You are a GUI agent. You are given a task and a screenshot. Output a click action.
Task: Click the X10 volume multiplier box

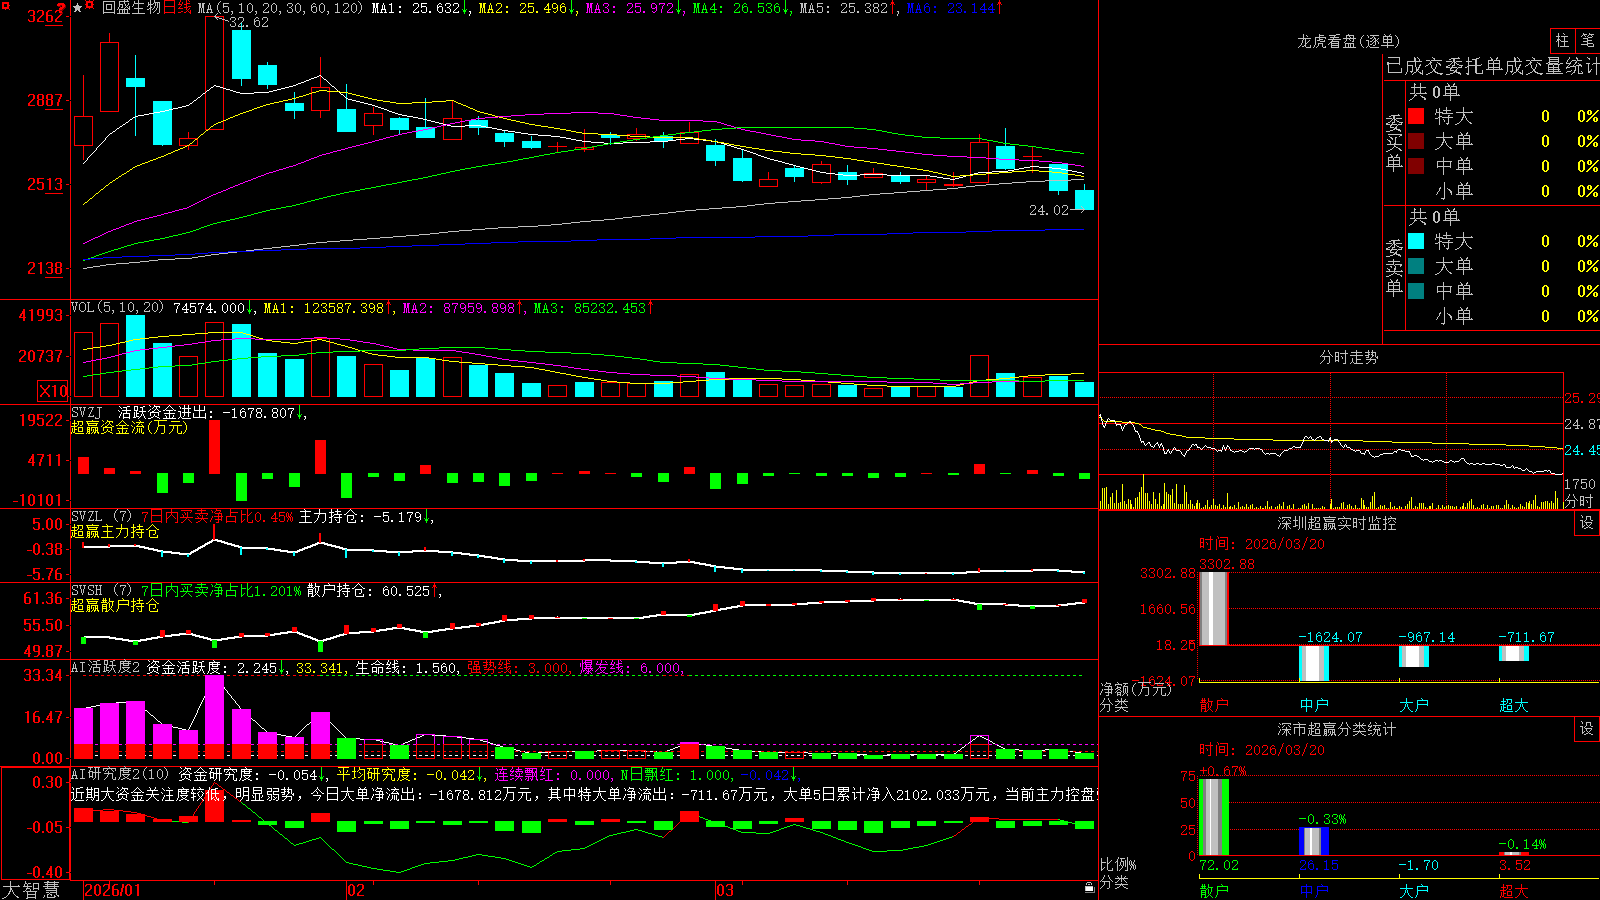[53, 391]
